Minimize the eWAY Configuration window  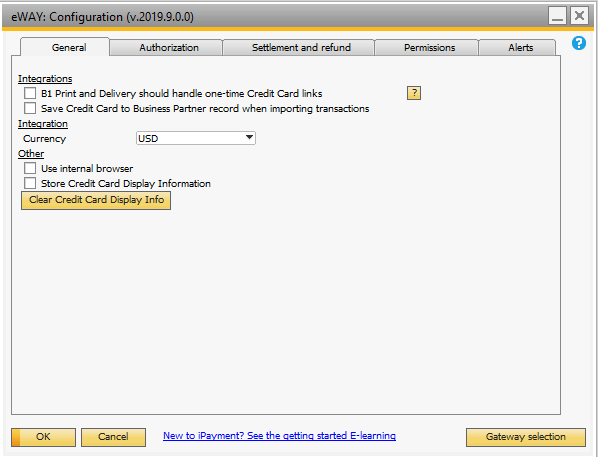click(557, 16)
